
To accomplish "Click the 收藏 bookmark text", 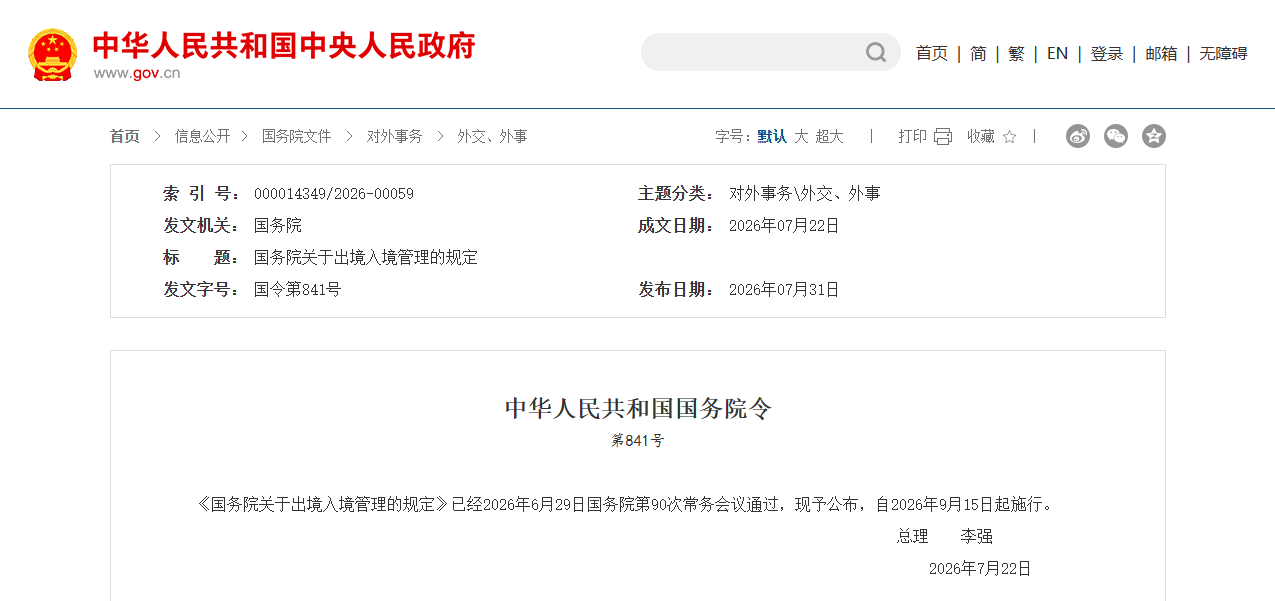I will (x=981, y=137).
